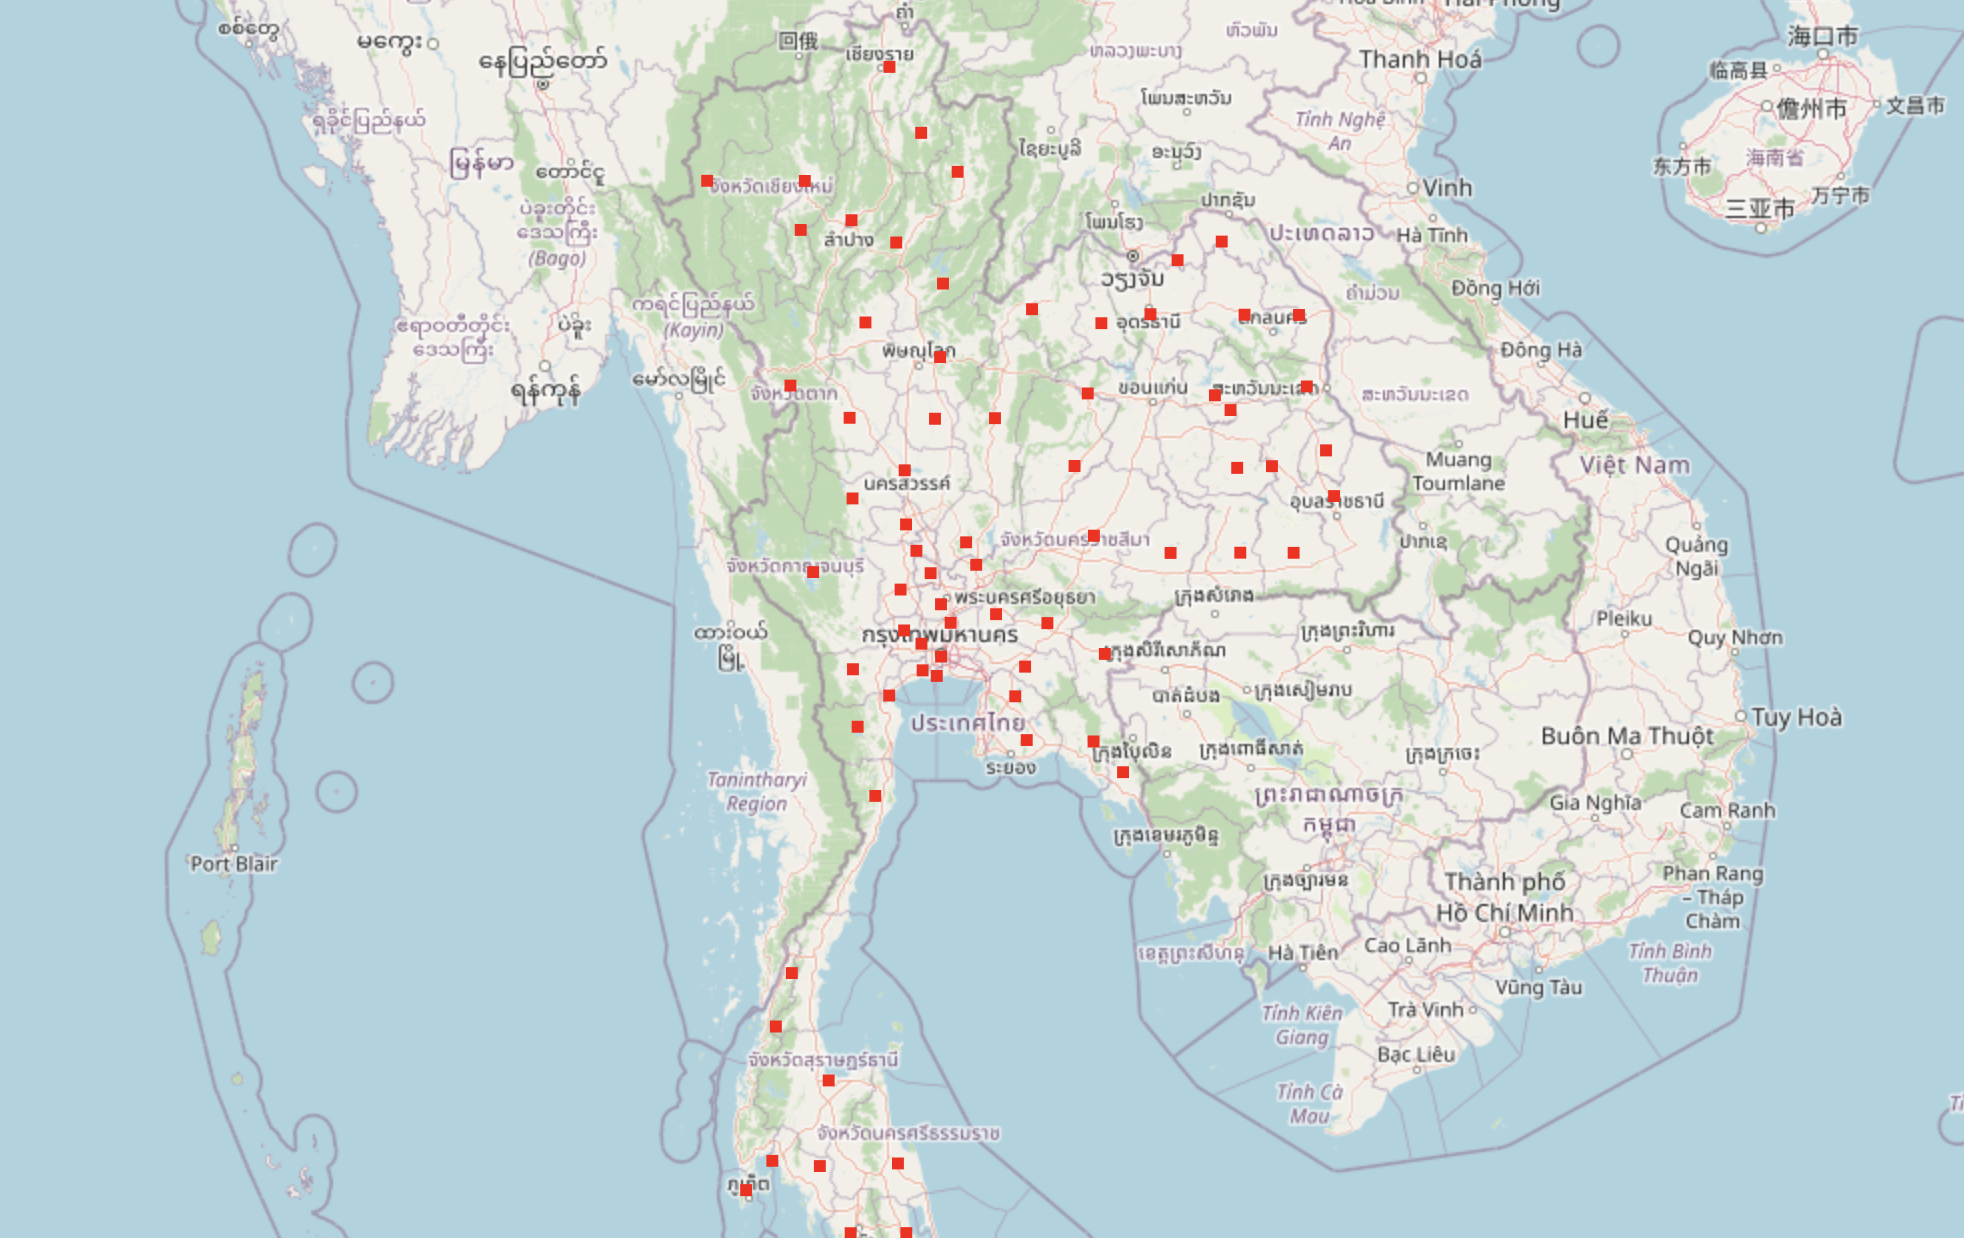Screen dimensions: 1964x1238
Task: Select the red marker above นครสวรรค์ label
Action: pos(905,470)
